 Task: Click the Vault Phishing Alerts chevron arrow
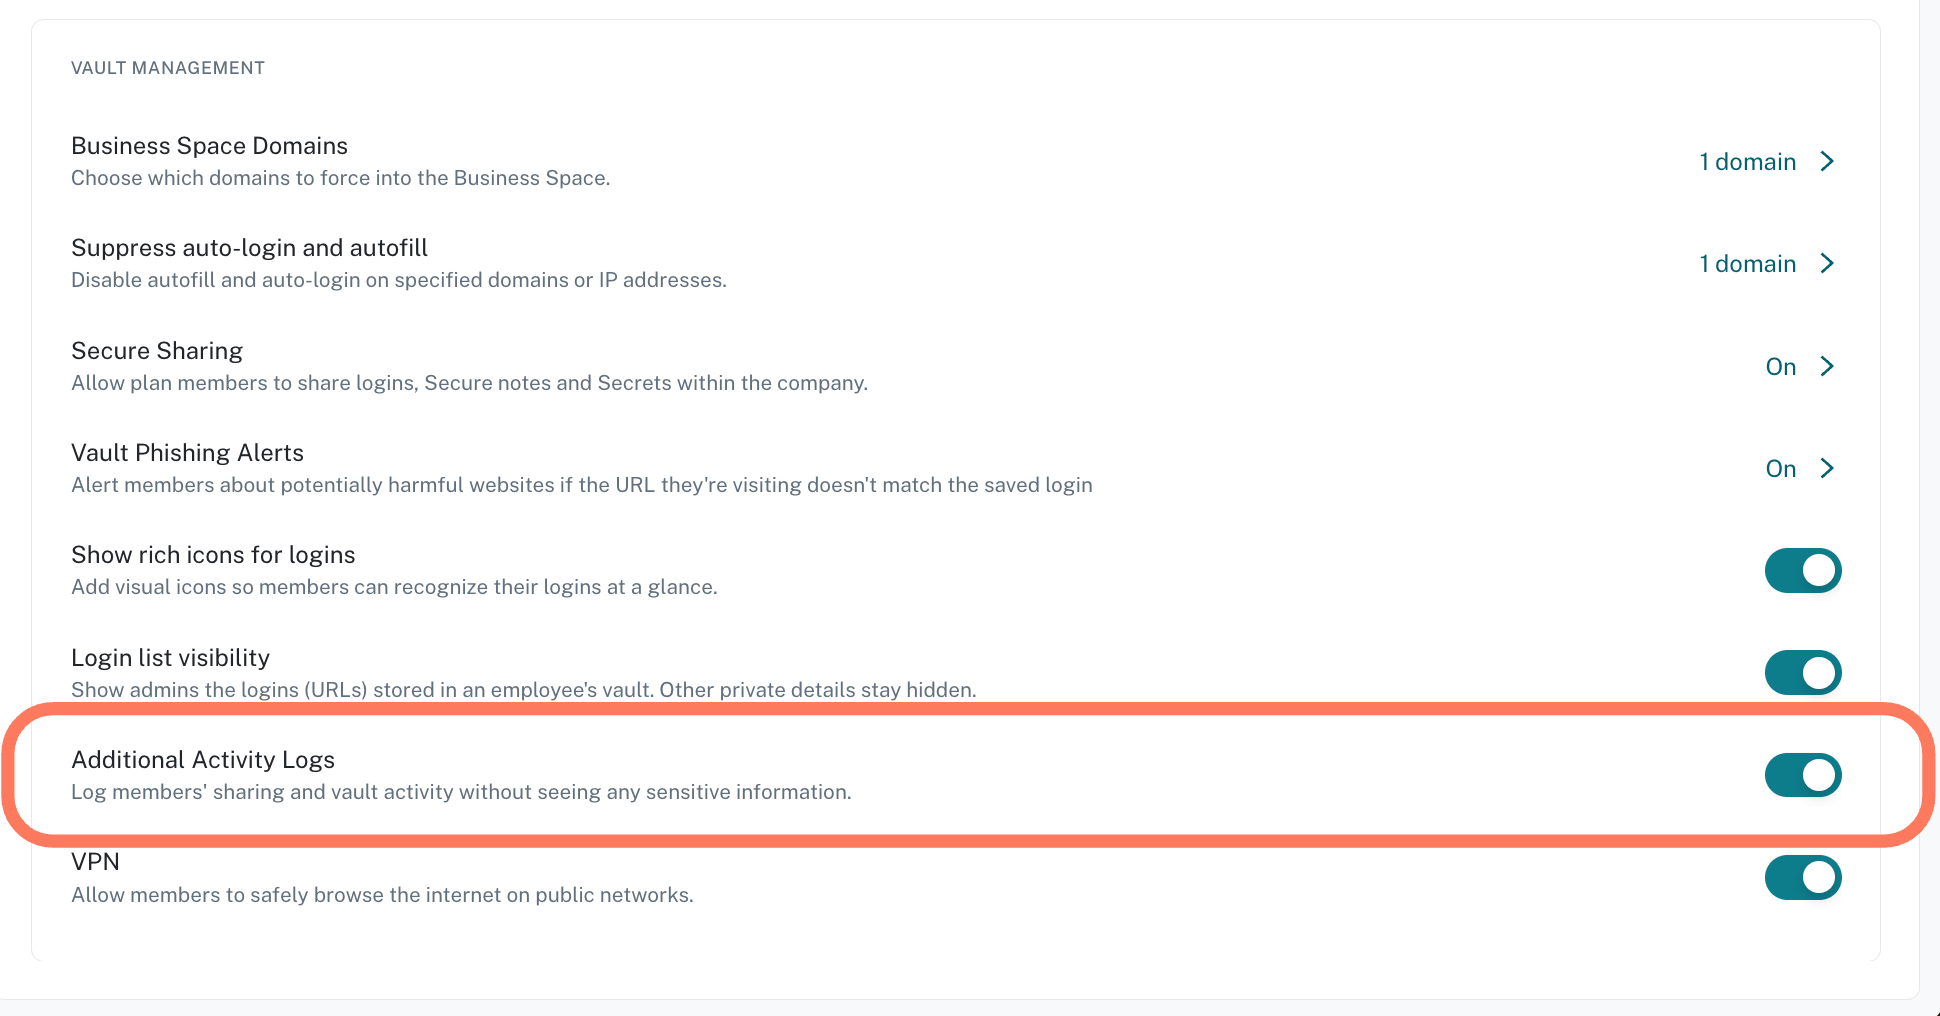click(x=1827, y=468)
